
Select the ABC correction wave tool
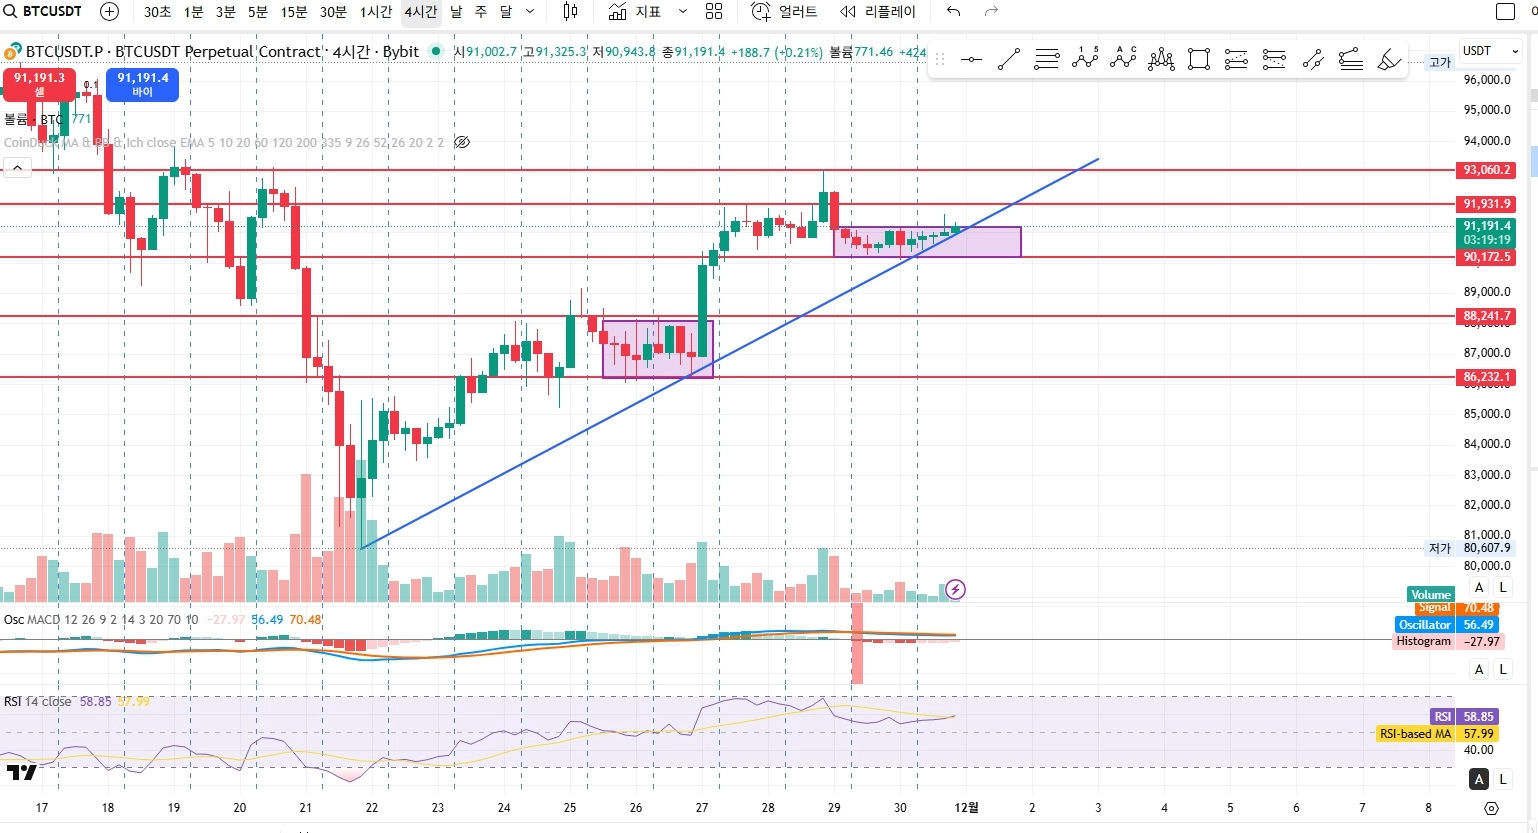(x=1123, y=60)
